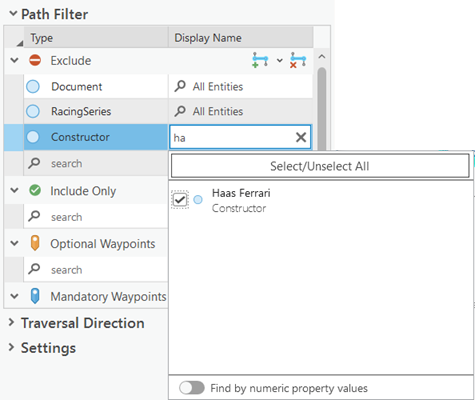The height and width of the screenshot is (400, 475).
Task: Click the red Exclude icon
Action: click(x=35, y=60)
